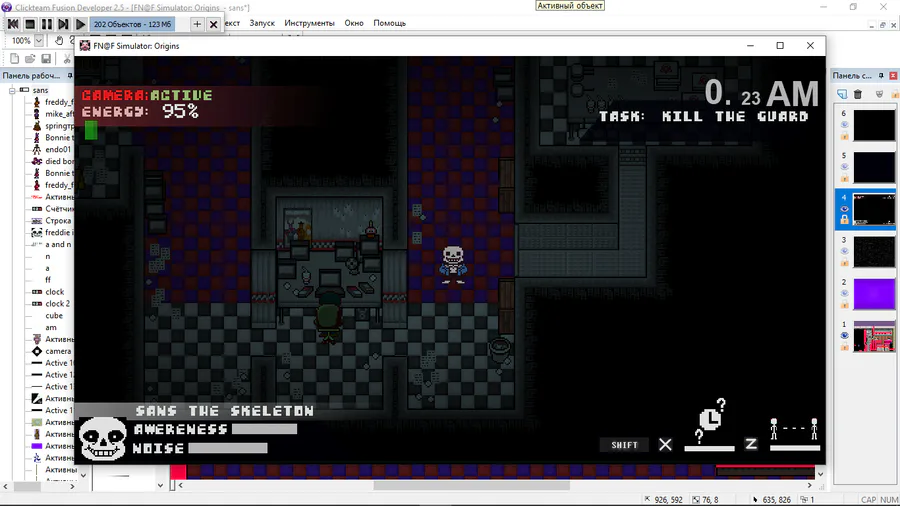Click the X icon in game HUD
Screen dimensions: 900x506
point(665,445)
